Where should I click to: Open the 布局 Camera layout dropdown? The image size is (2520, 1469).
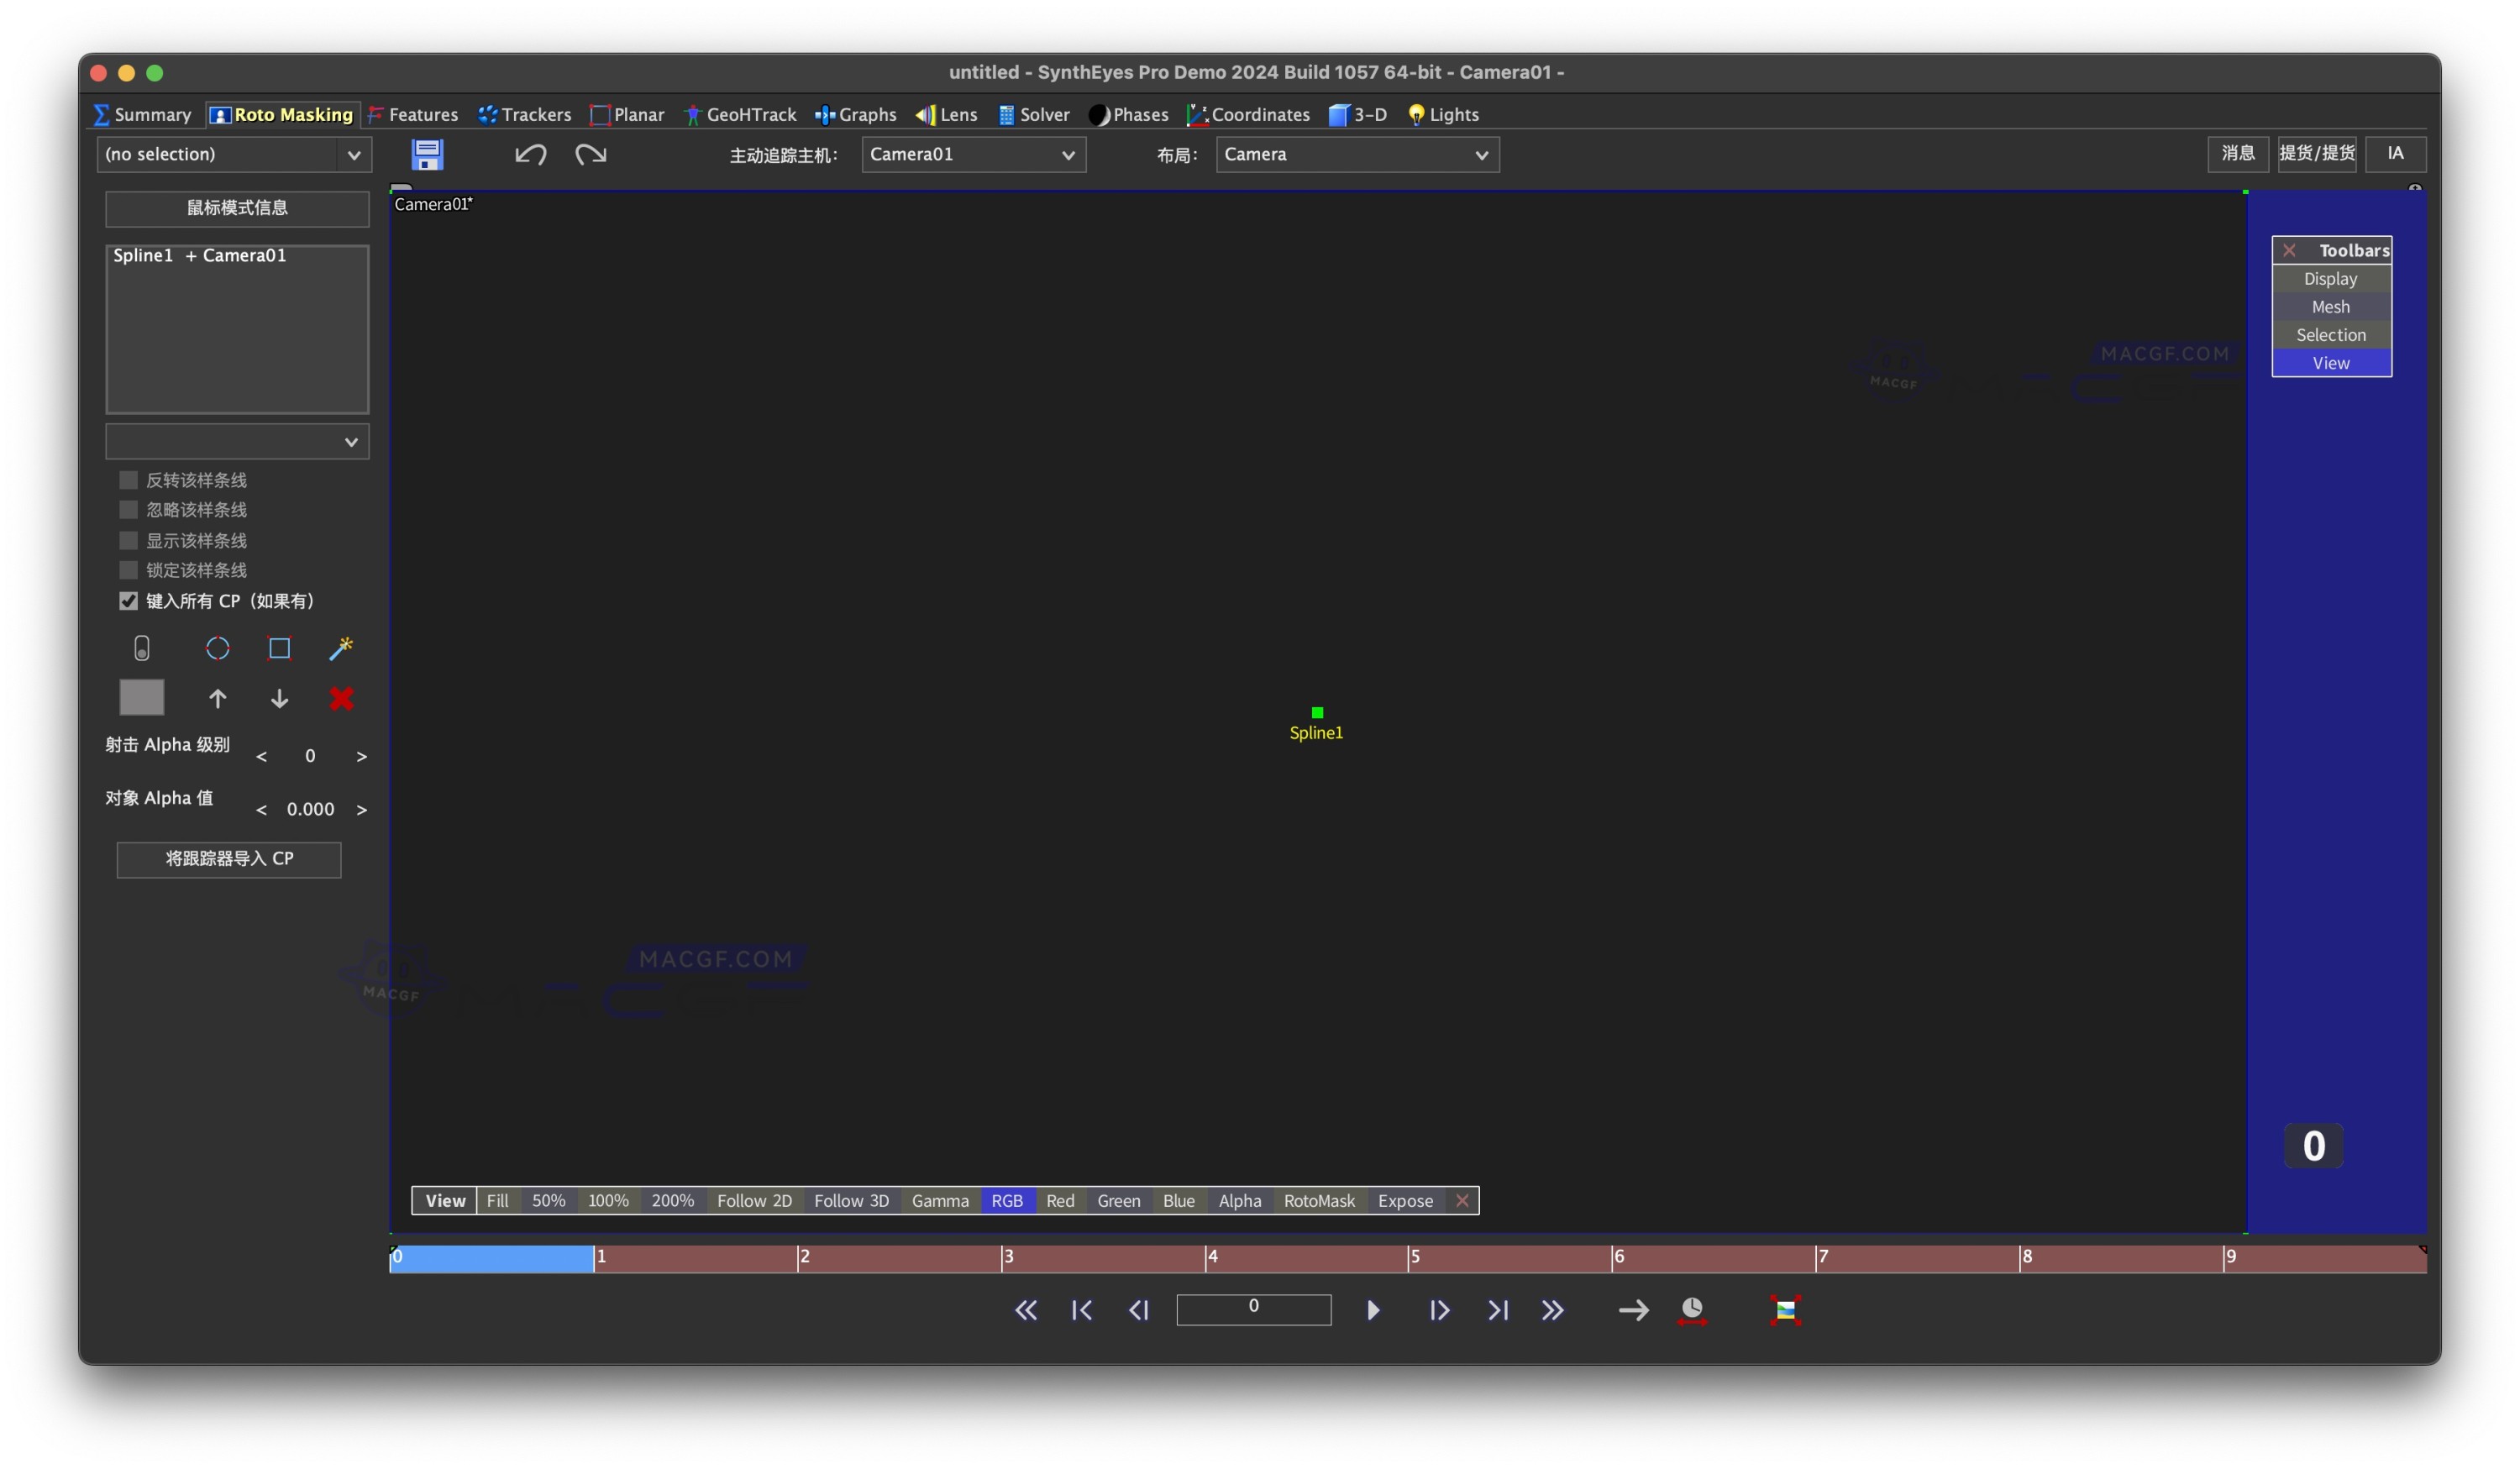point(1356,154)
